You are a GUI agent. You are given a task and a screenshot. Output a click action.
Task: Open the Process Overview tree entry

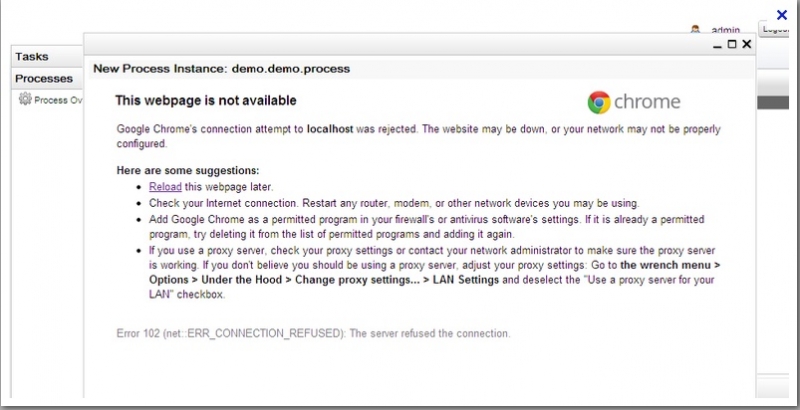(59, 101)
